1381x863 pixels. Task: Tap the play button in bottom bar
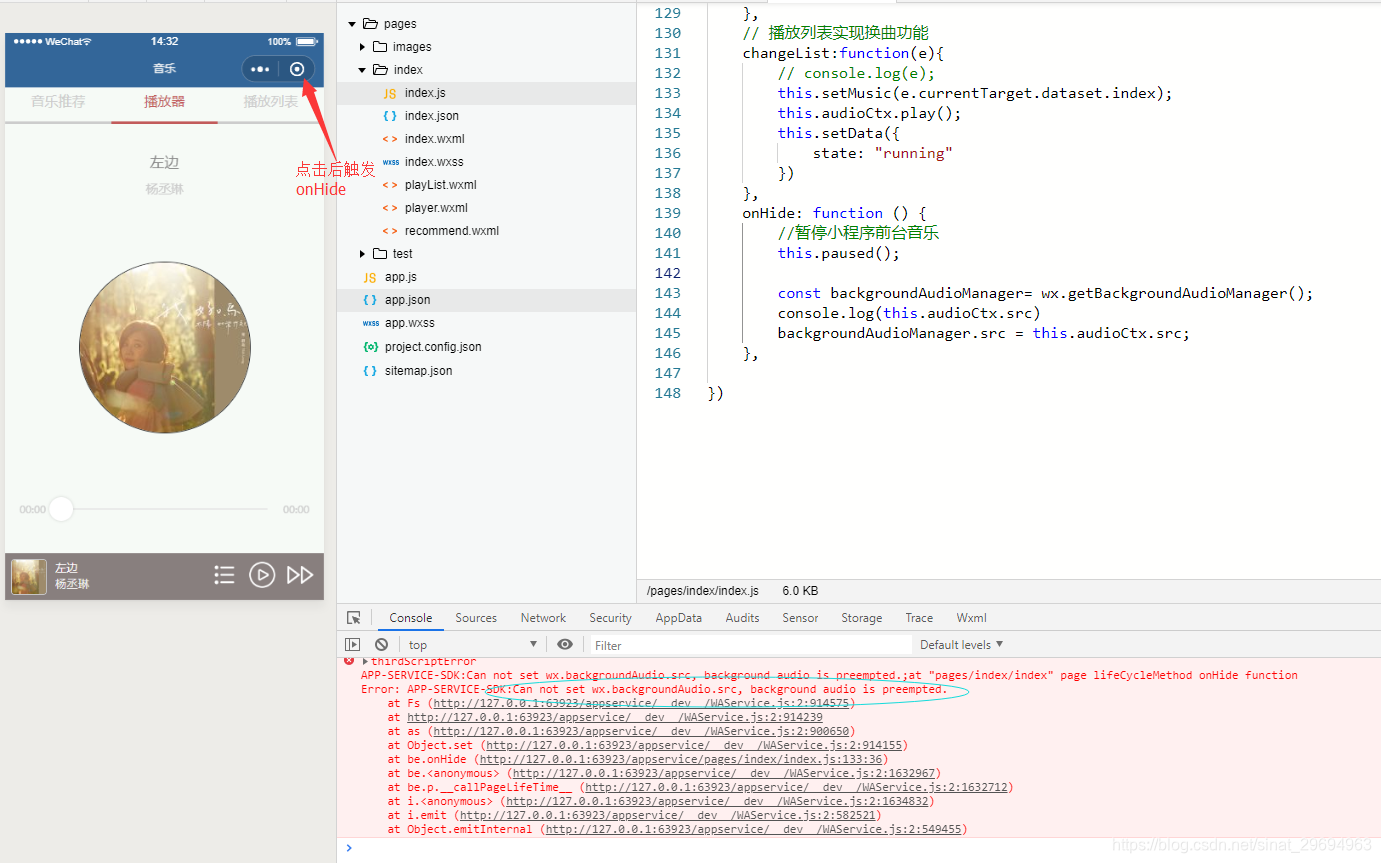tap(262, 575)
